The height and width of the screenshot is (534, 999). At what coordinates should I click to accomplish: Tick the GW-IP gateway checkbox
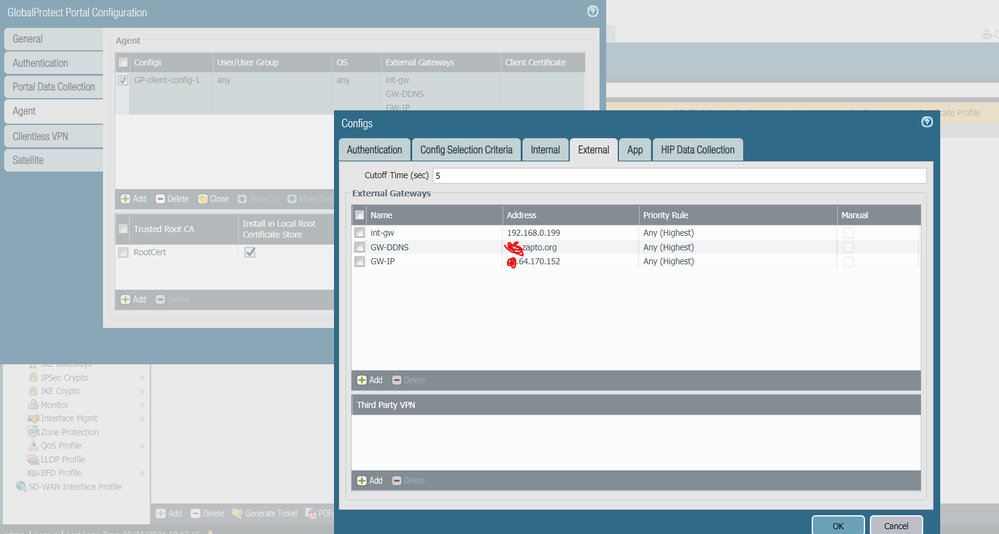click(x=360, y=261)
